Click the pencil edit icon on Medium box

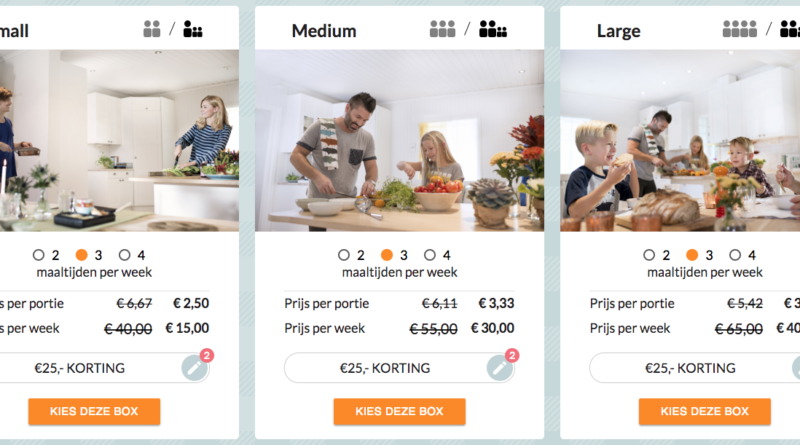click(x=500, y=368)
